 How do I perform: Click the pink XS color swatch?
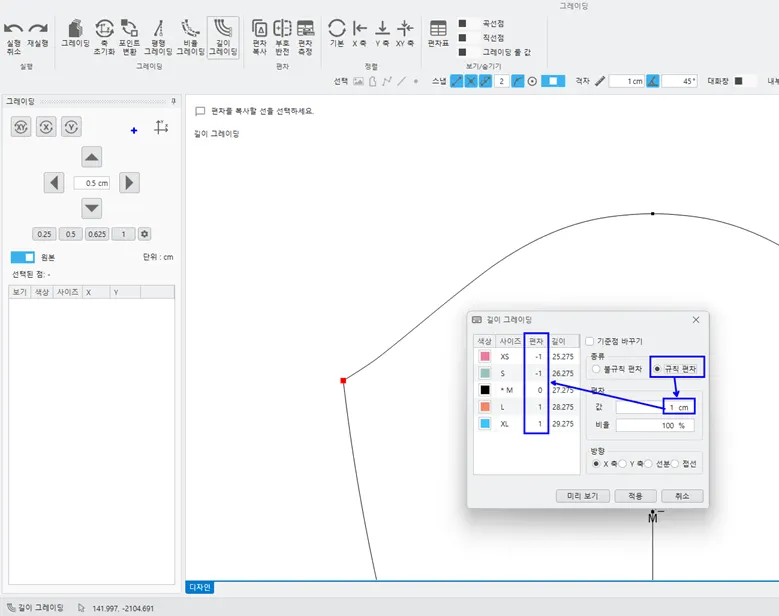(x=485, y=356)
